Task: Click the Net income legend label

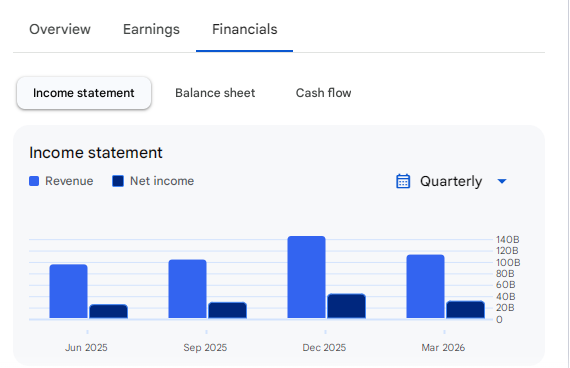Action: pos(162,181)
